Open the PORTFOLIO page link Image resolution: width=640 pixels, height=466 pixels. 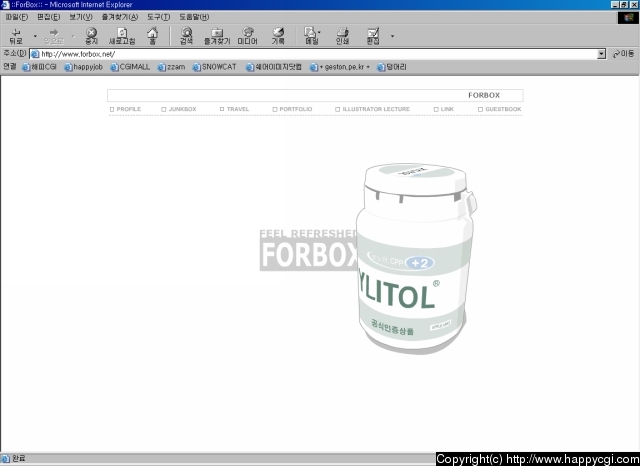click(292, 109)
